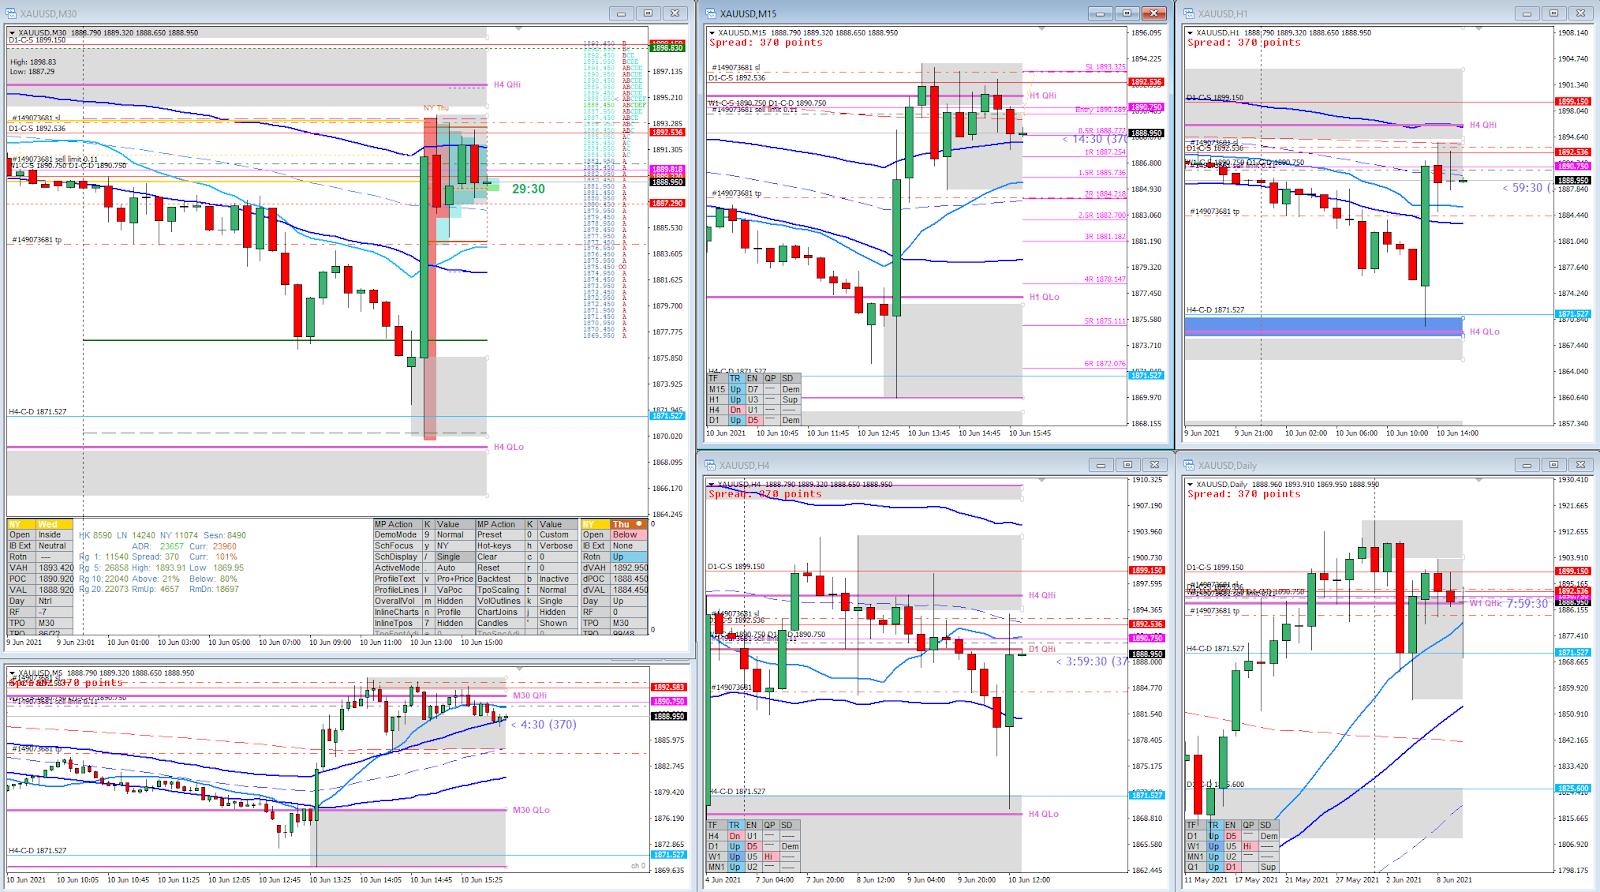Click the XAUUSD,M30 window chart icon
Viewport: 1600px width, 892px height.
click(x=12, y=13)
